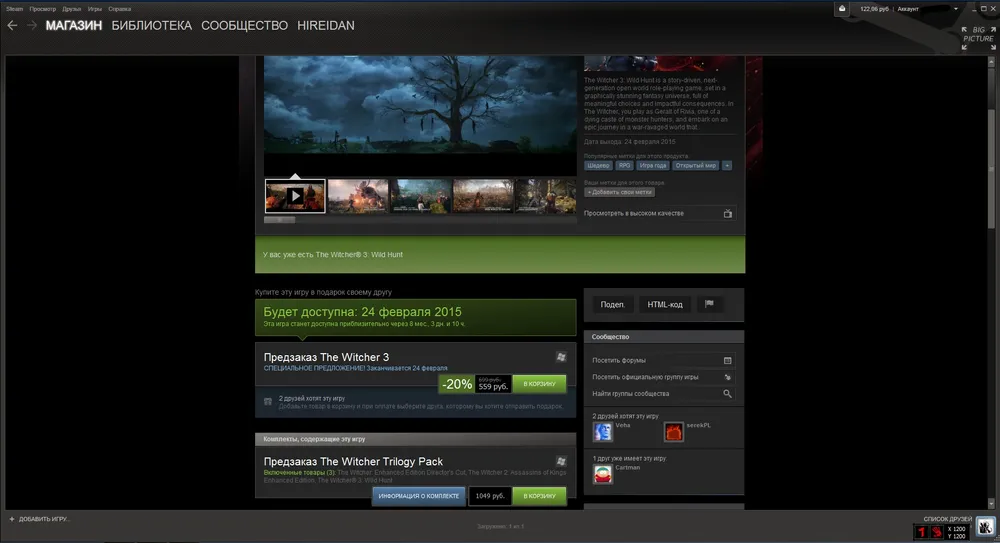Play the trailer video thumbnail
Screen dimensions: 1000x543
(295, 196)
